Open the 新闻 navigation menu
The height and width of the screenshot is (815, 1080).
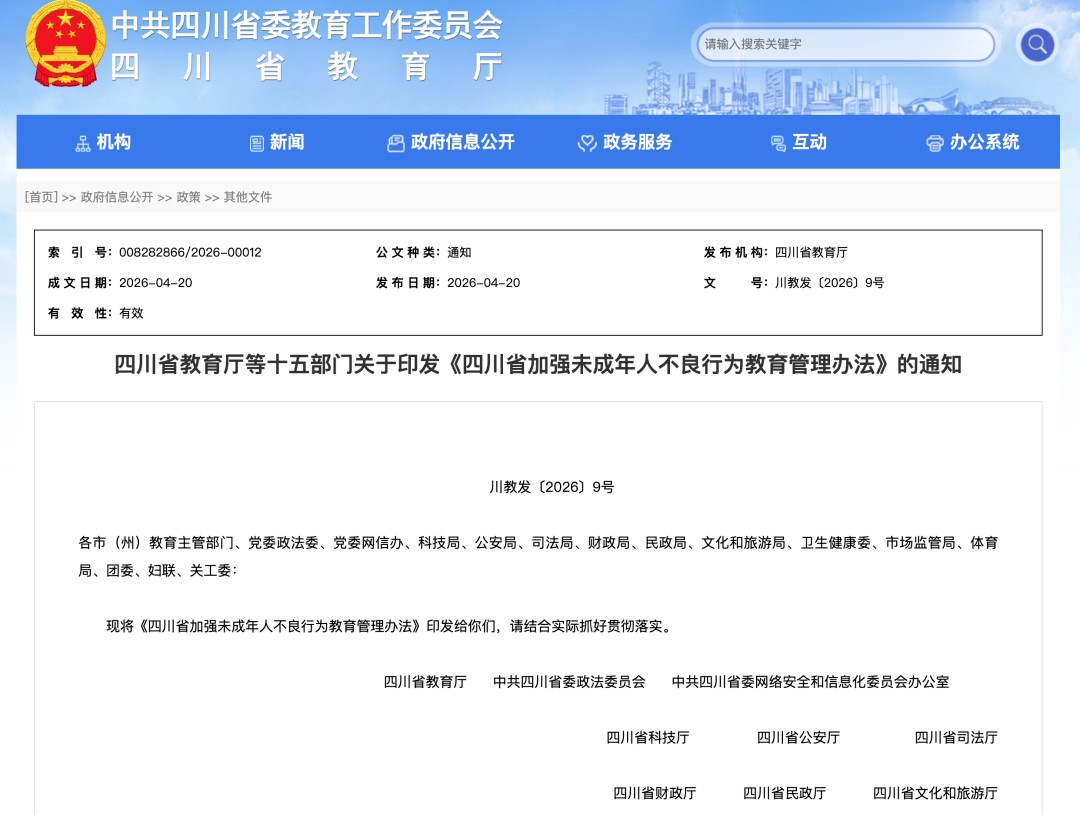point(287,142)
